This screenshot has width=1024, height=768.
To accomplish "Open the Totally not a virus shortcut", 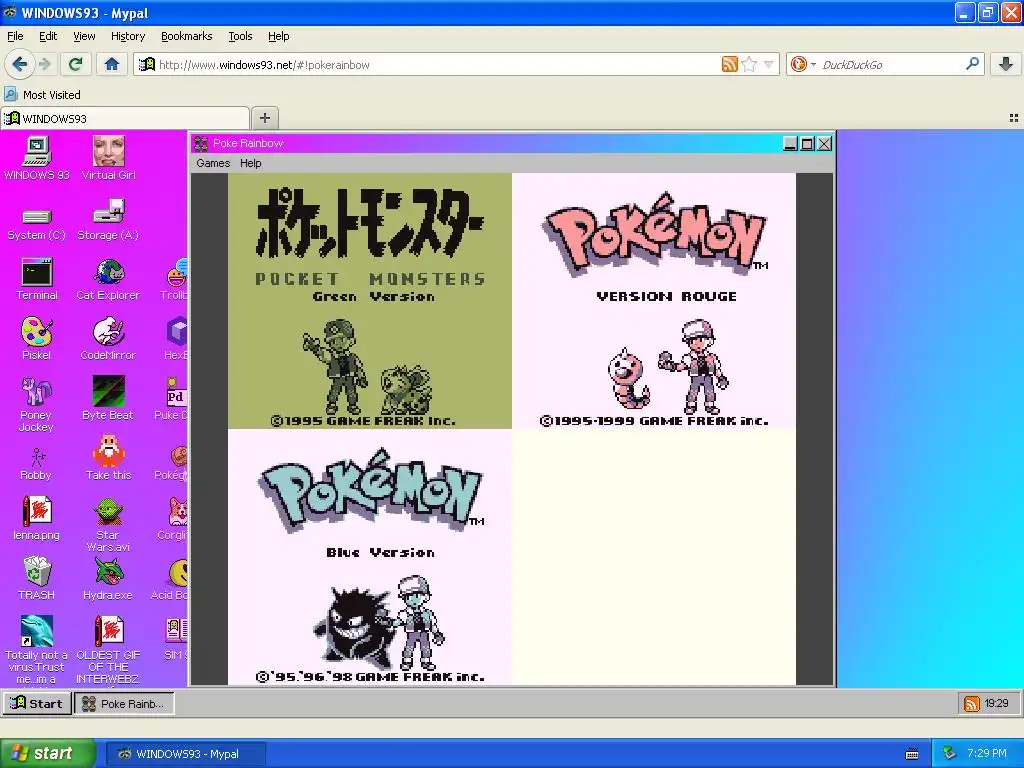I will point(37,649).
